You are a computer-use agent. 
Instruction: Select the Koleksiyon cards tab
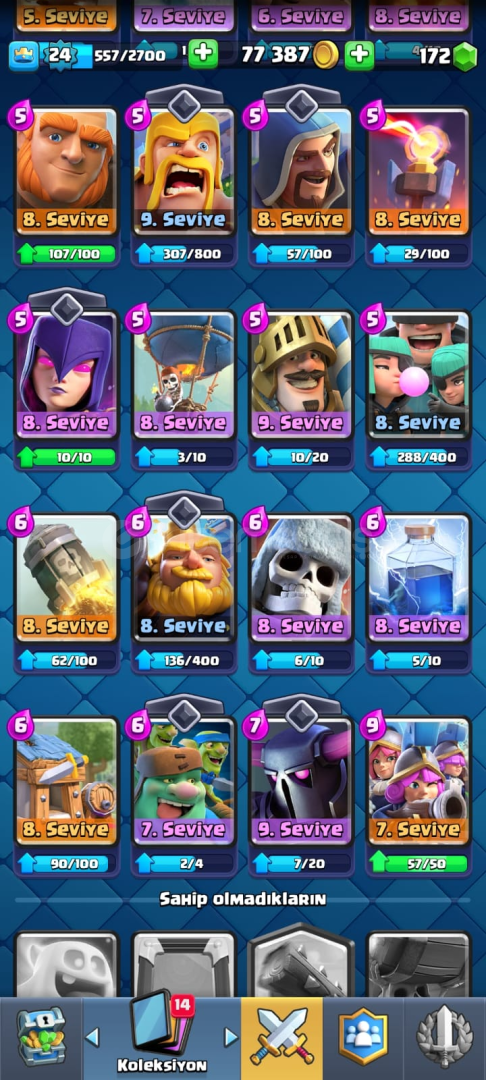pos(161,1033)
